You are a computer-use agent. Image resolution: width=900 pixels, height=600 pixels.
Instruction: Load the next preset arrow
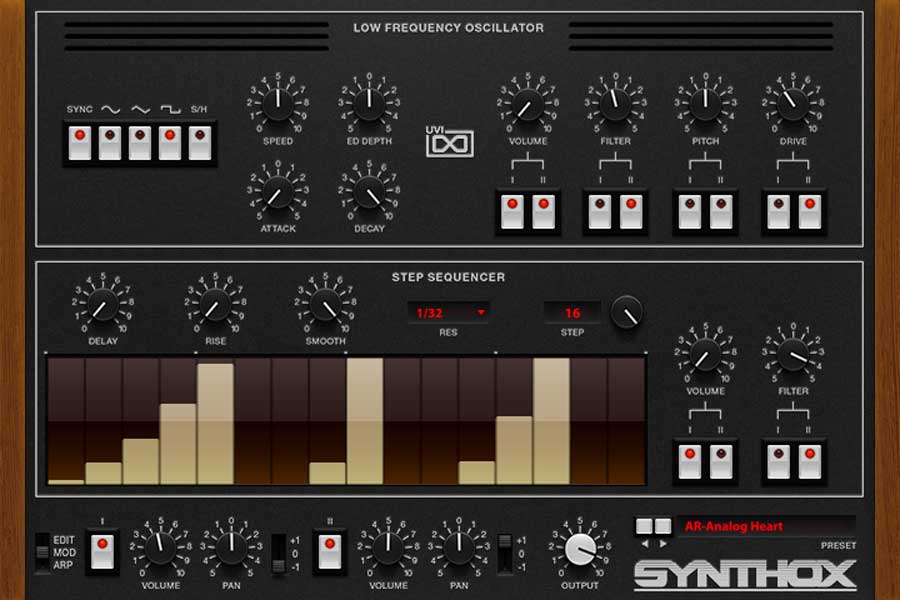pos(663,543)
